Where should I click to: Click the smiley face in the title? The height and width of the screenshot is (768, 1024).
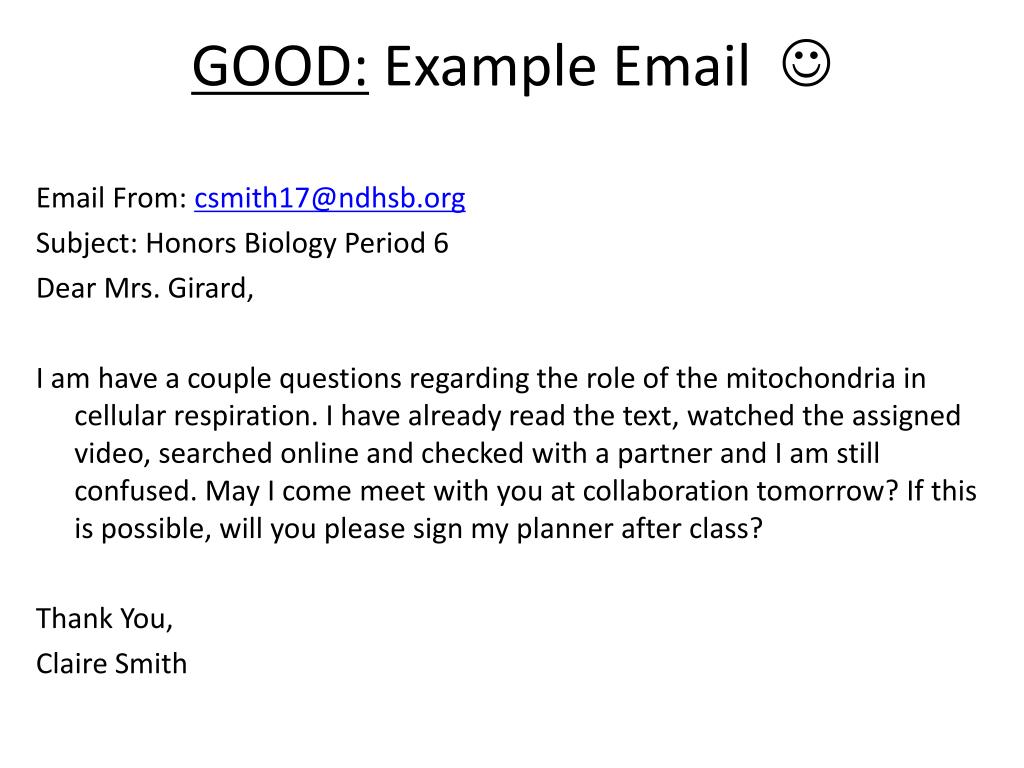click(806, 63)
